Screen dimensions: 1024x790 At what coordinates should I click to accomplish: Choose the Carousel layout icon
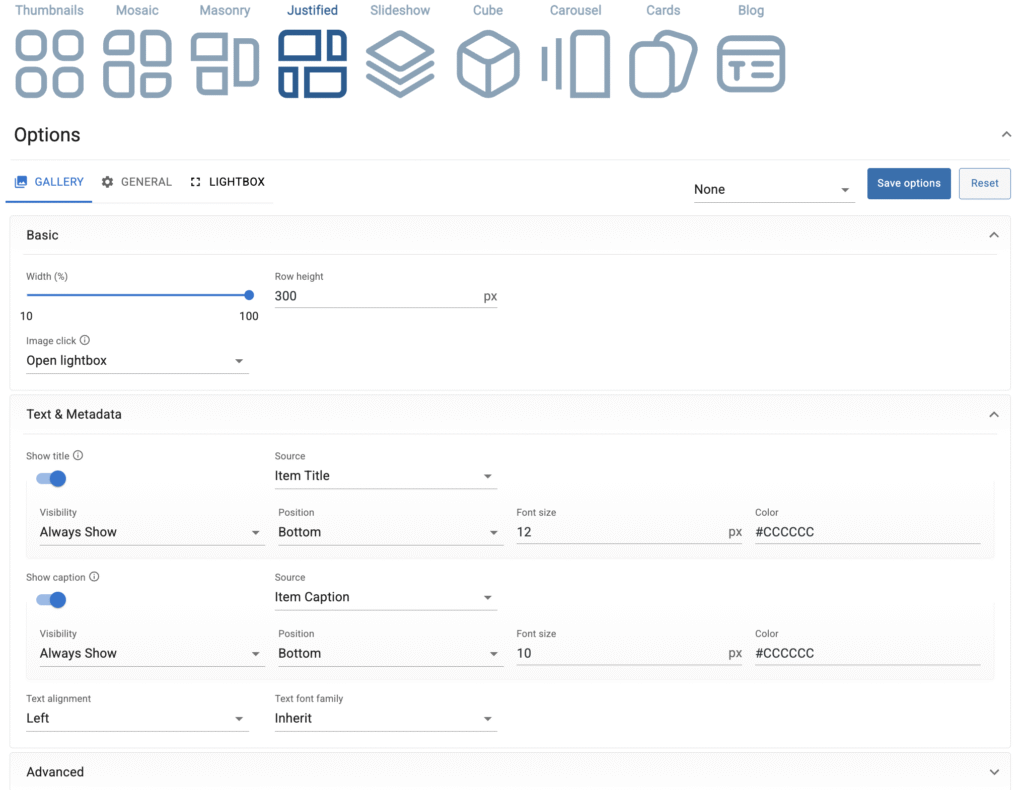[576, 64]
